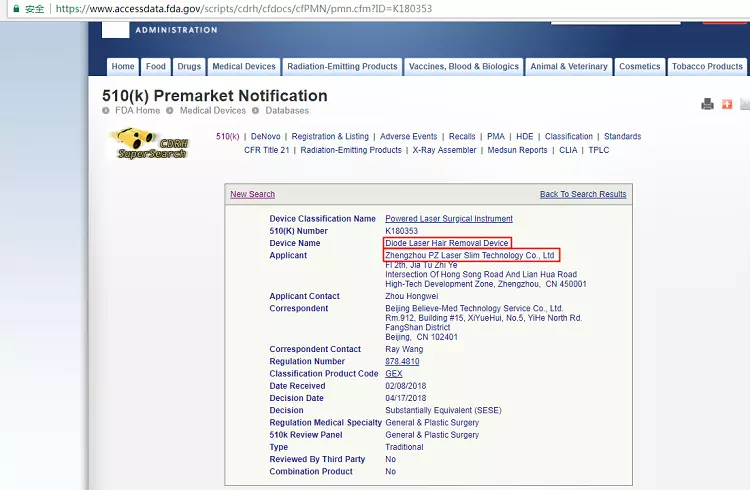750x490 pixels.
Task: Open Powered Laser Surgical Instrument link
Action: [x=449, y=219]
